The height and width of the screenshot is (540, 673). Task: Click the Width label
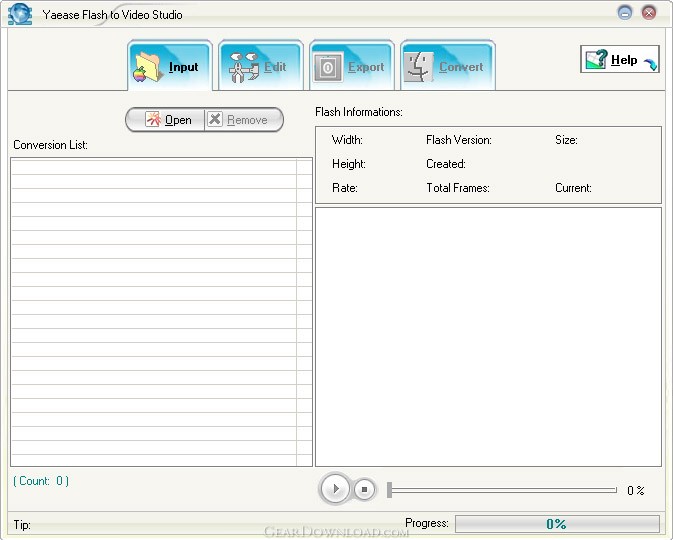click(x=347, y=140)
